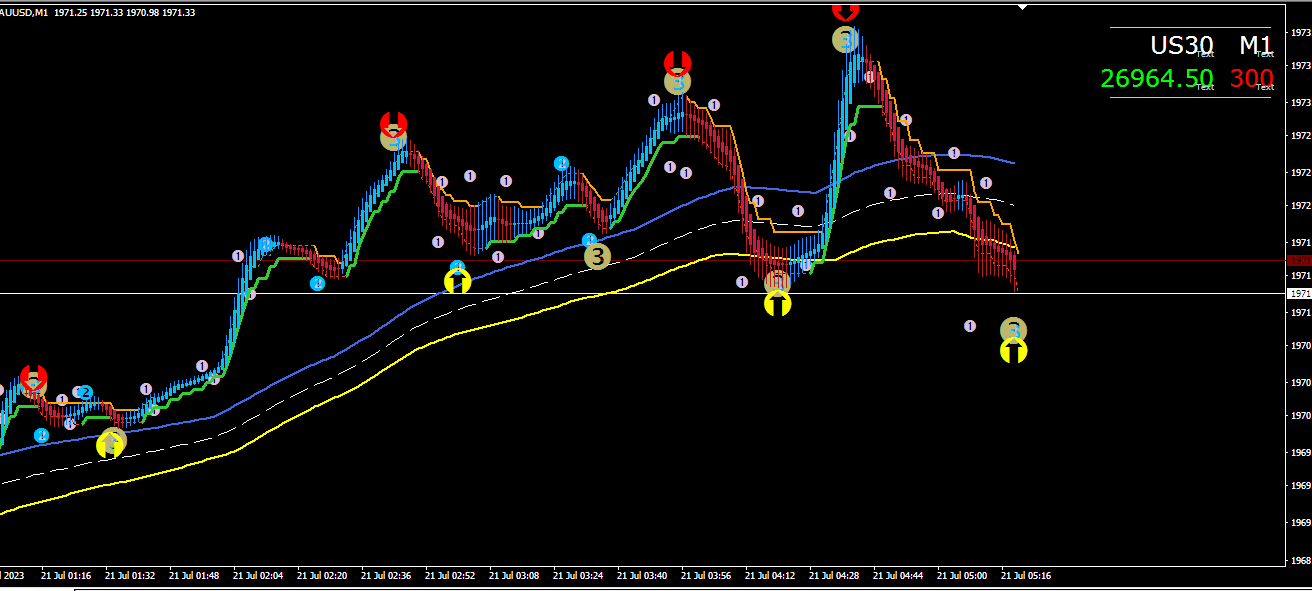Click the yellow up-arrow signal near 04:12

[778, 303]
